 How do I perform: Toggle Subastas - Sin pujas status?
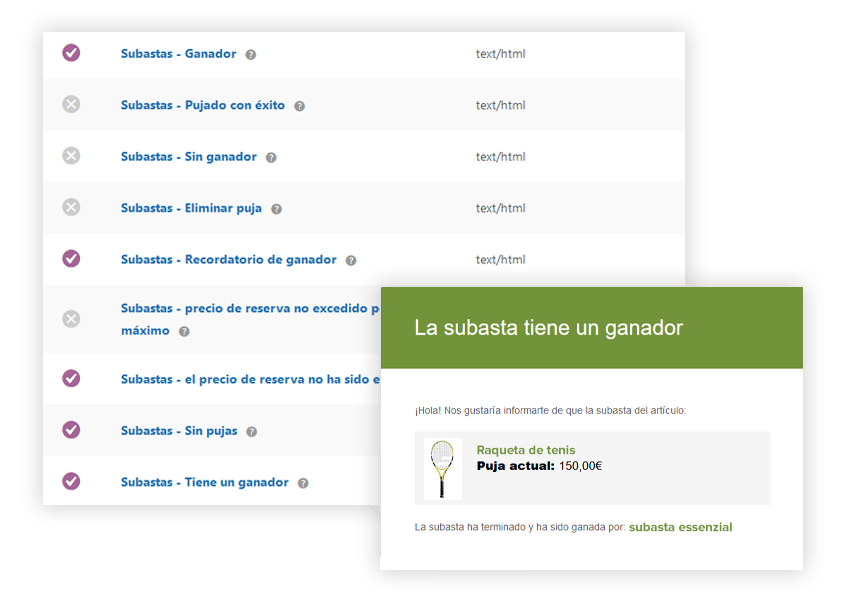[x=71, y=430]
